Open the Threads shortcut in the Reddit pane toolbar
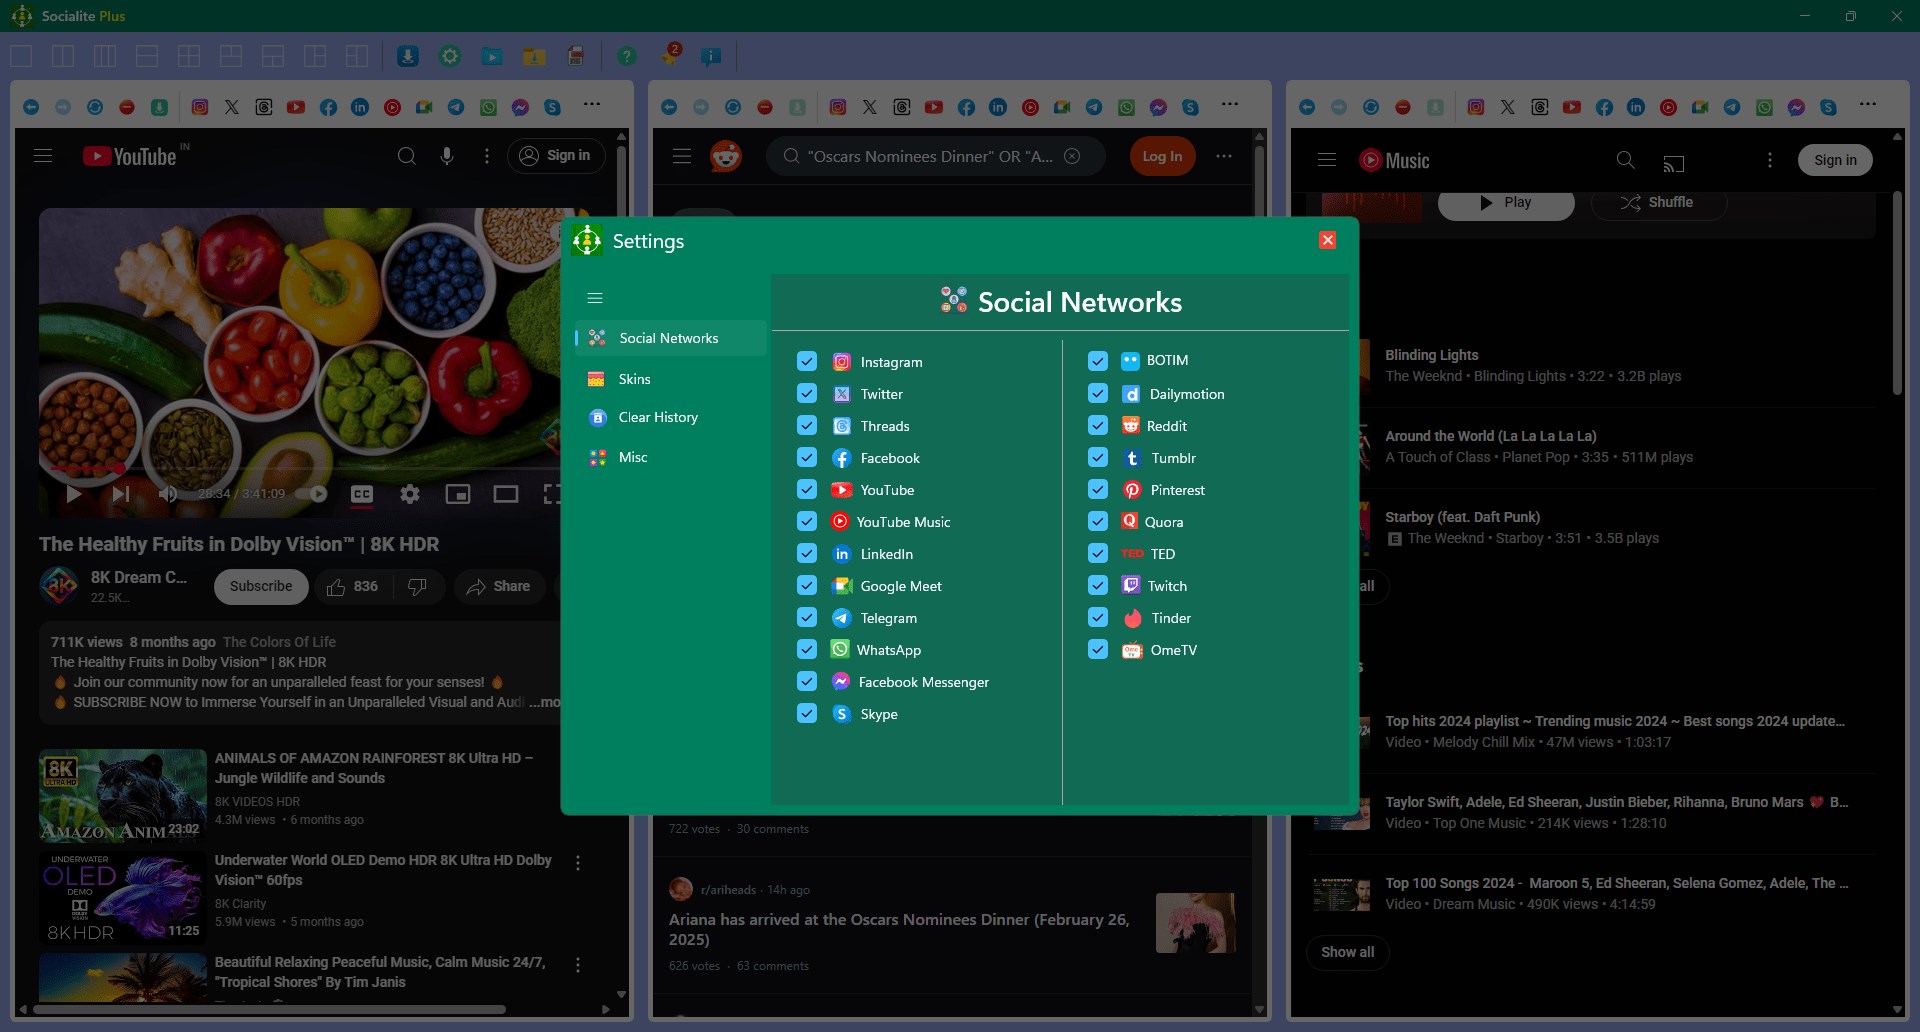This screenshot has width=1920, height=1032. pyautogui.click(x=902, y=107)
